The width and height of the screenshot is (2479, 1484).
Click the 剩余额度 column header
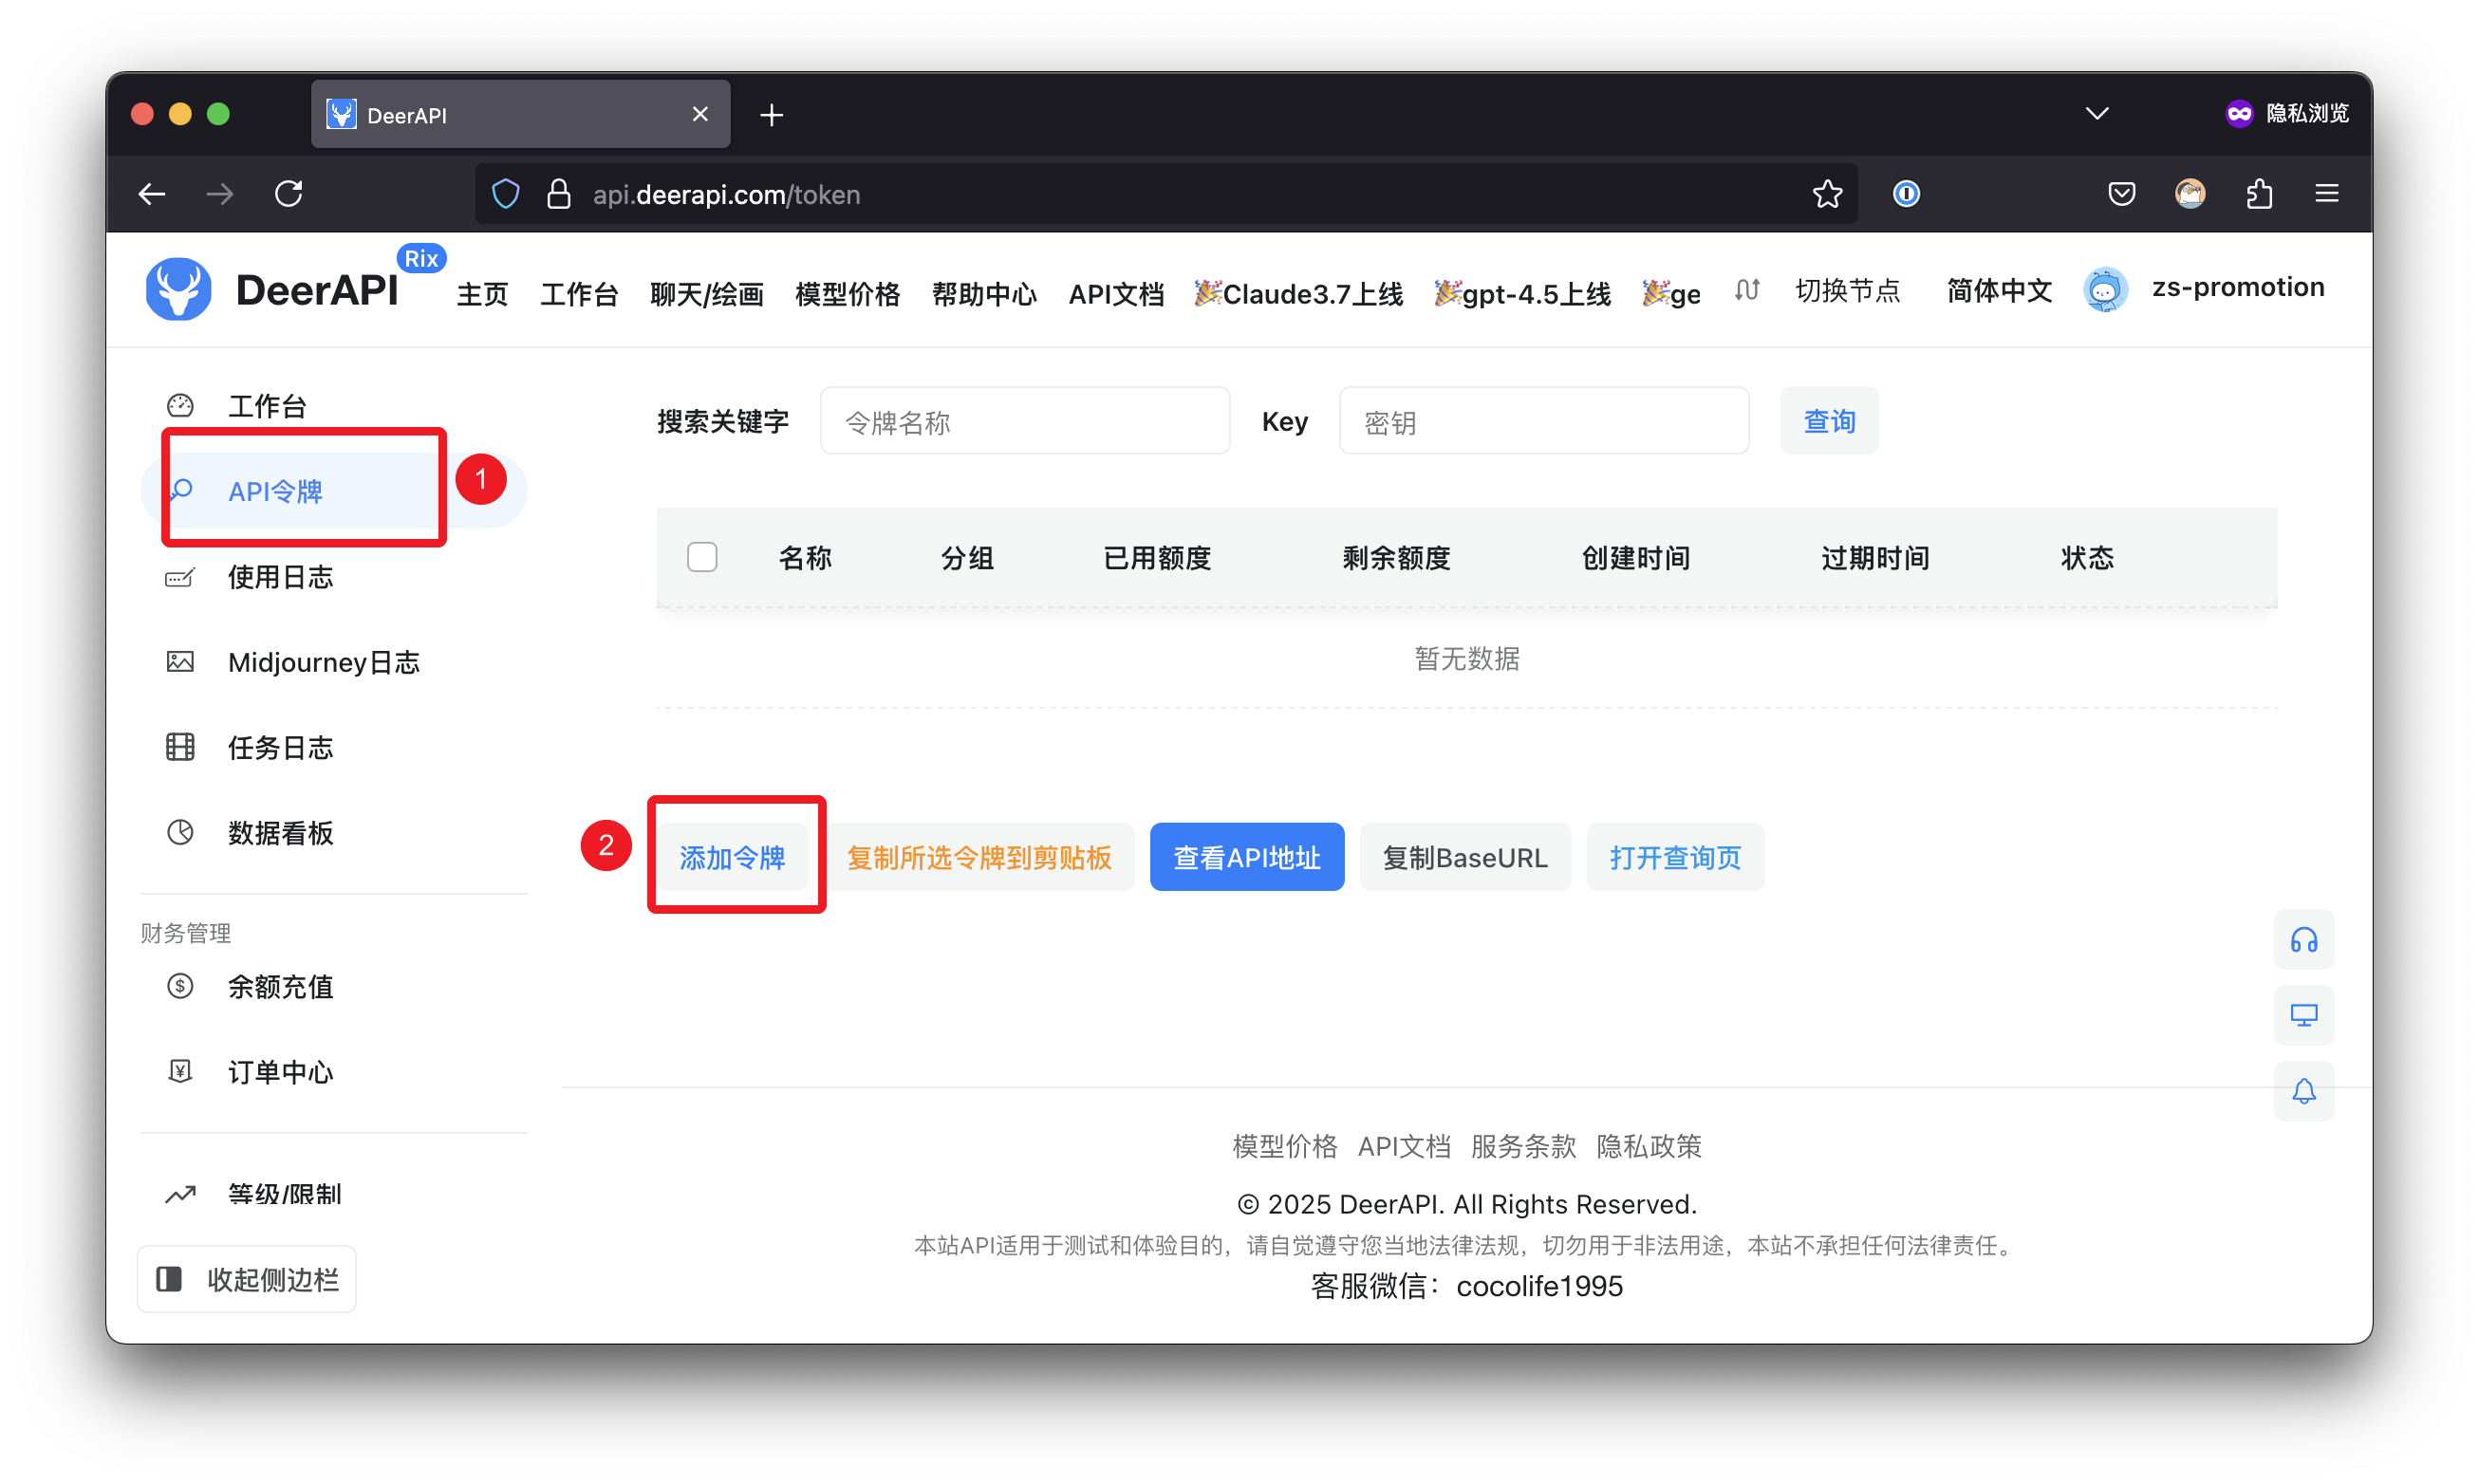(x=1396, y=557)
